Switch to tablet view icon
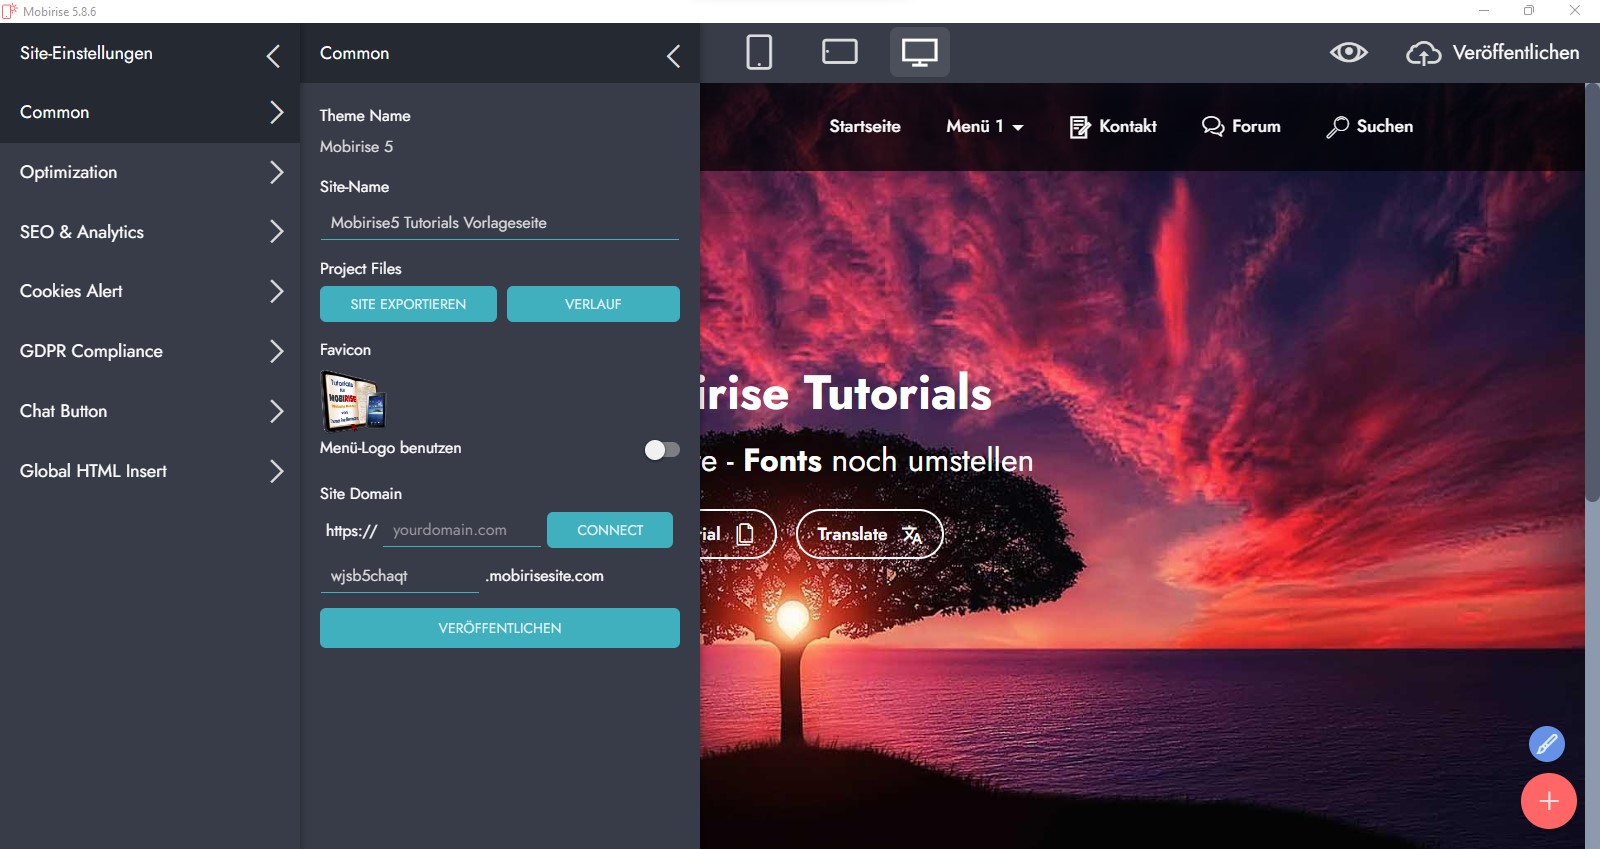1600x849 pixels. [839, 52]
